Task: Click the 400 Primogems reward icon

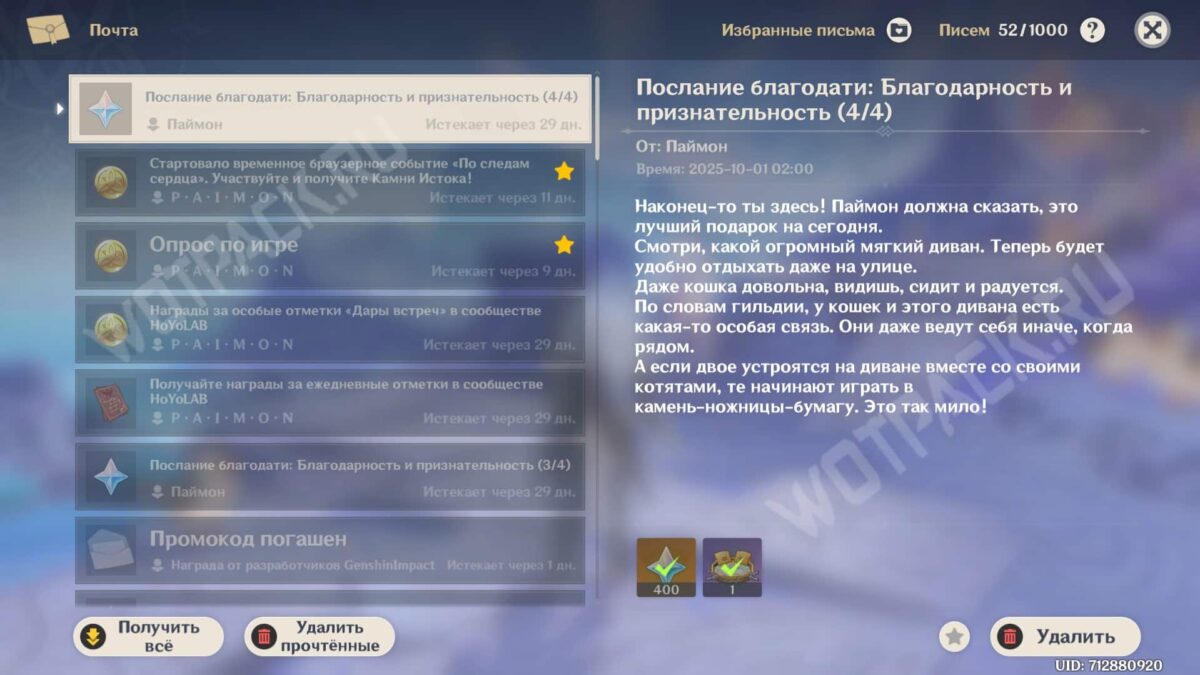Action: 666,567
